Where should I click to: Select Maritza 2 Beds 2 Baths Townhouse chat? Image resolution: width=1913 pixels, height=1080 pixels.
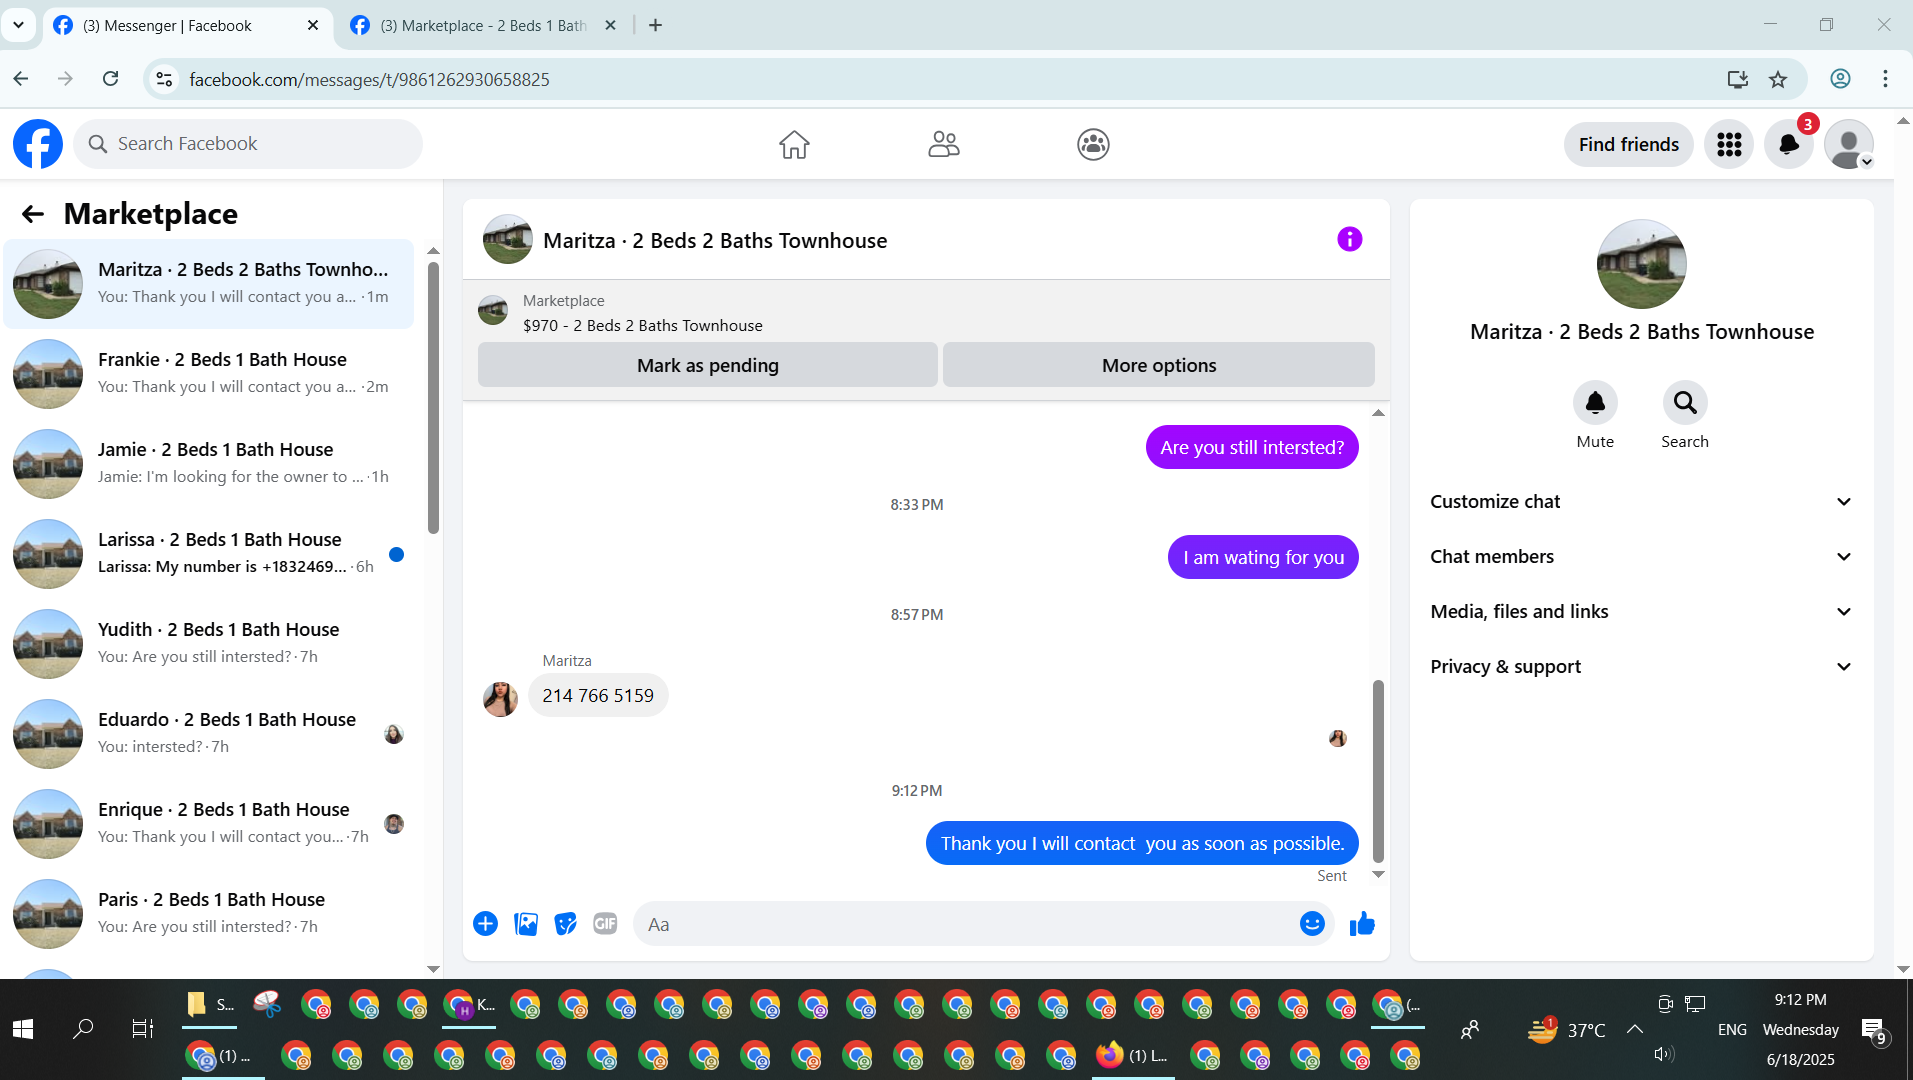[208, 284]
